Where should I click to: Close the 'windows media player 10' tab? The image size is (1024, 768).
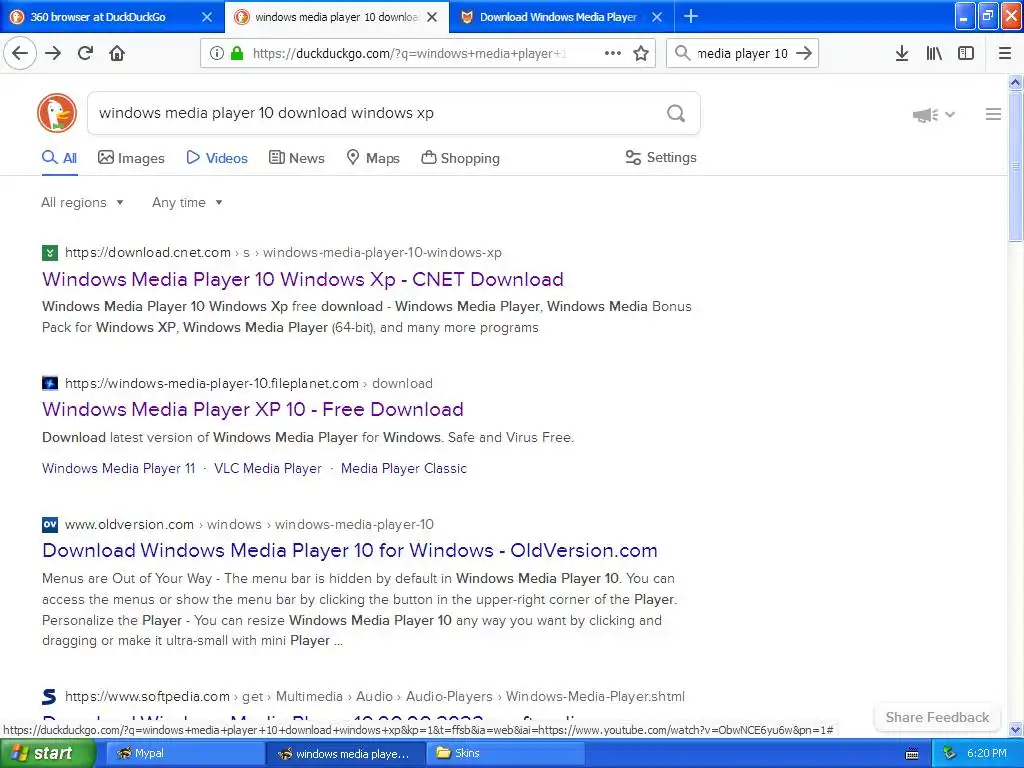[432, 17]
